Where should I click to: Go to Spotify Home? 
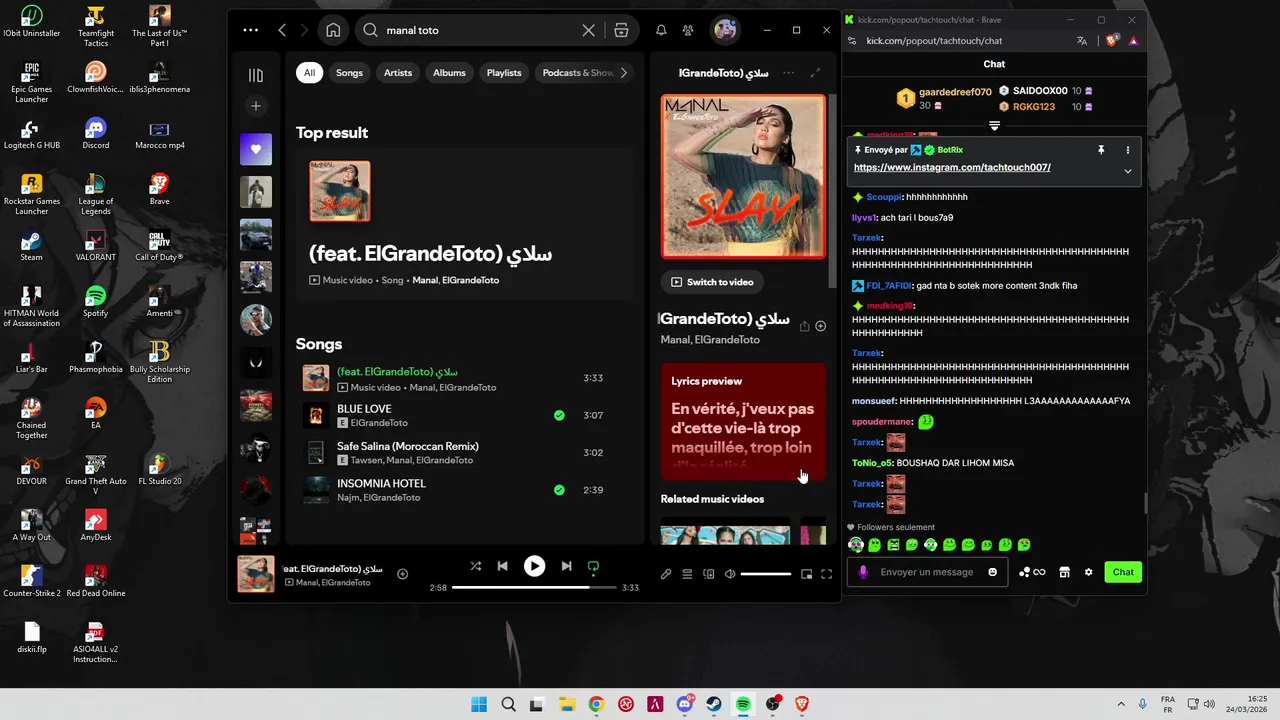coord(333,30)
